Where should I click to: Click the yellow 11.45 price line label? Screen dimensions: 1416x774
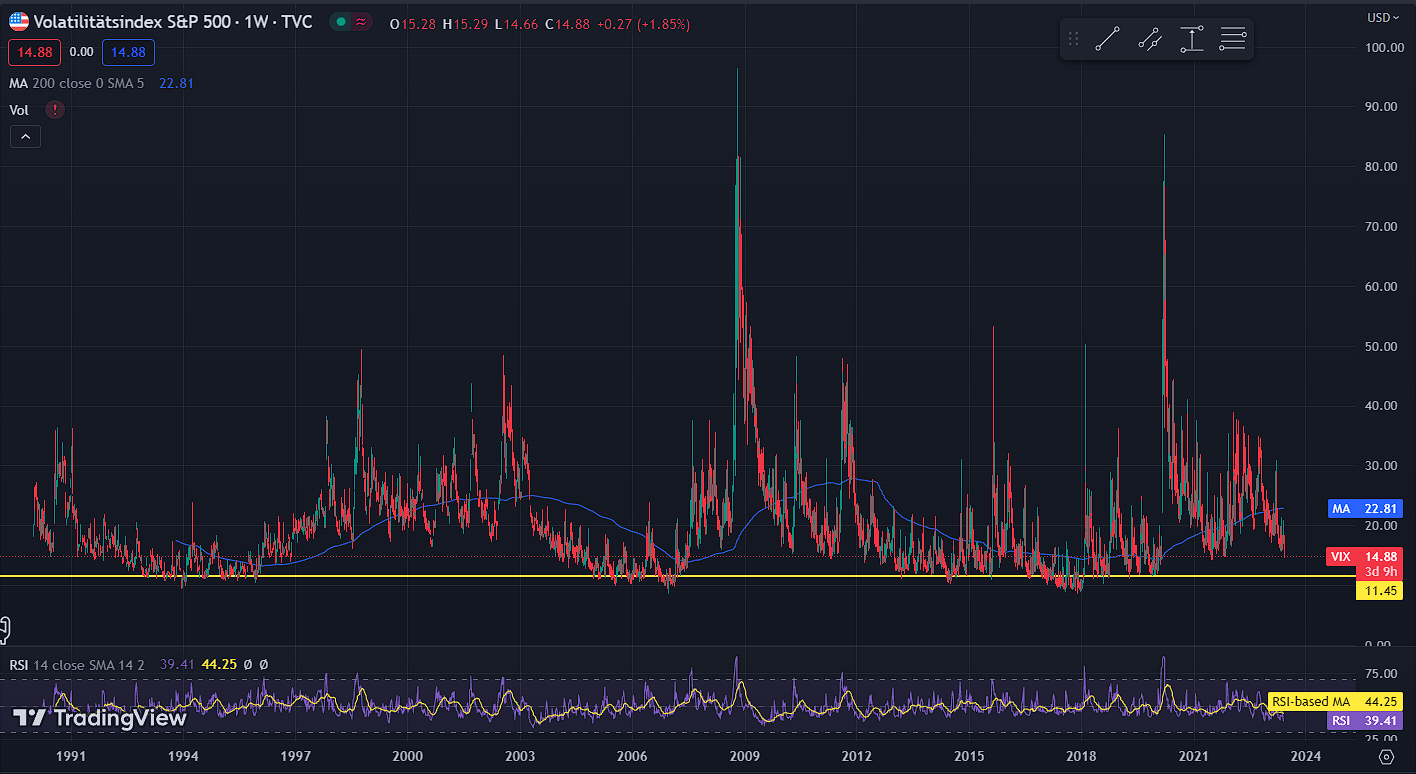pos(1377,591)
